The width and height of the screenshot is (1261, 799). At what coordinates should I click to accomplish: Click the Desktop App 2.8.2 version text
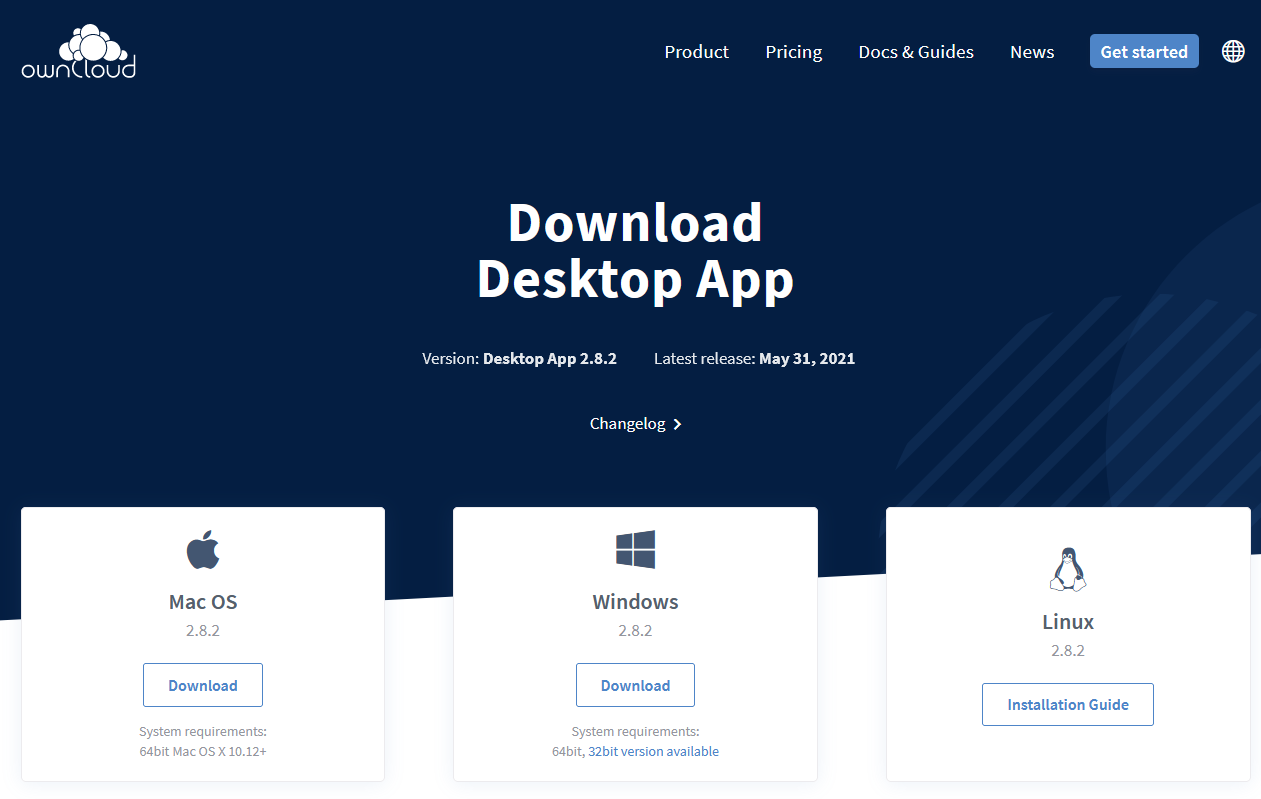(x=550, y=358)
